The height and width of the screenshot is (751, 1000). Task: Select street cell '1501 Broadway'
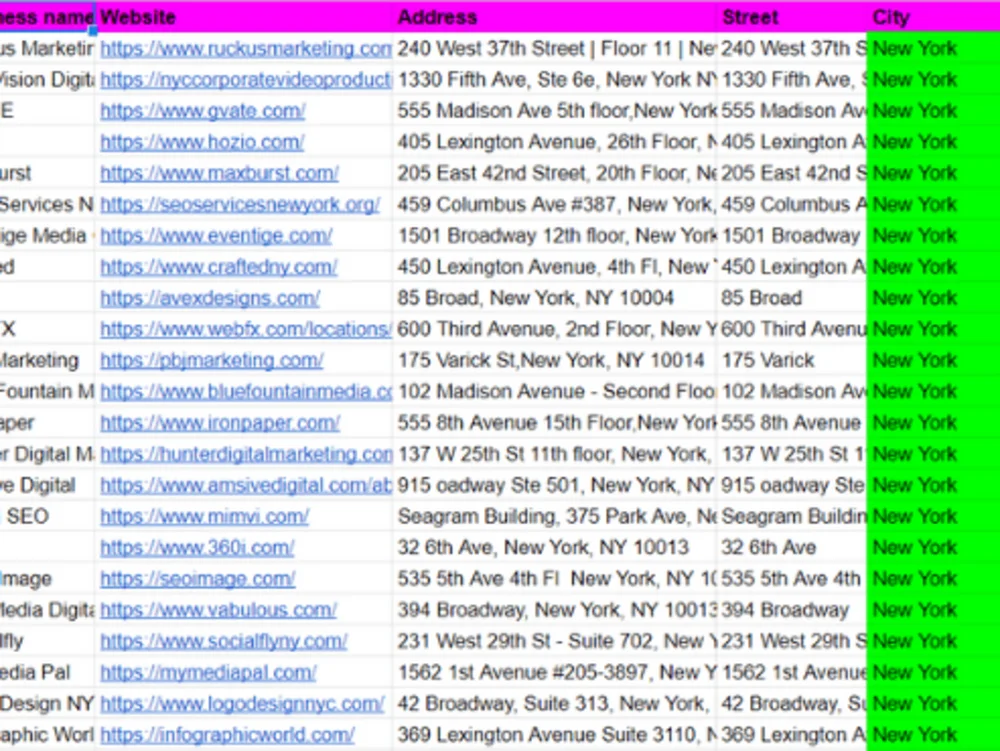tap(791, 236)
